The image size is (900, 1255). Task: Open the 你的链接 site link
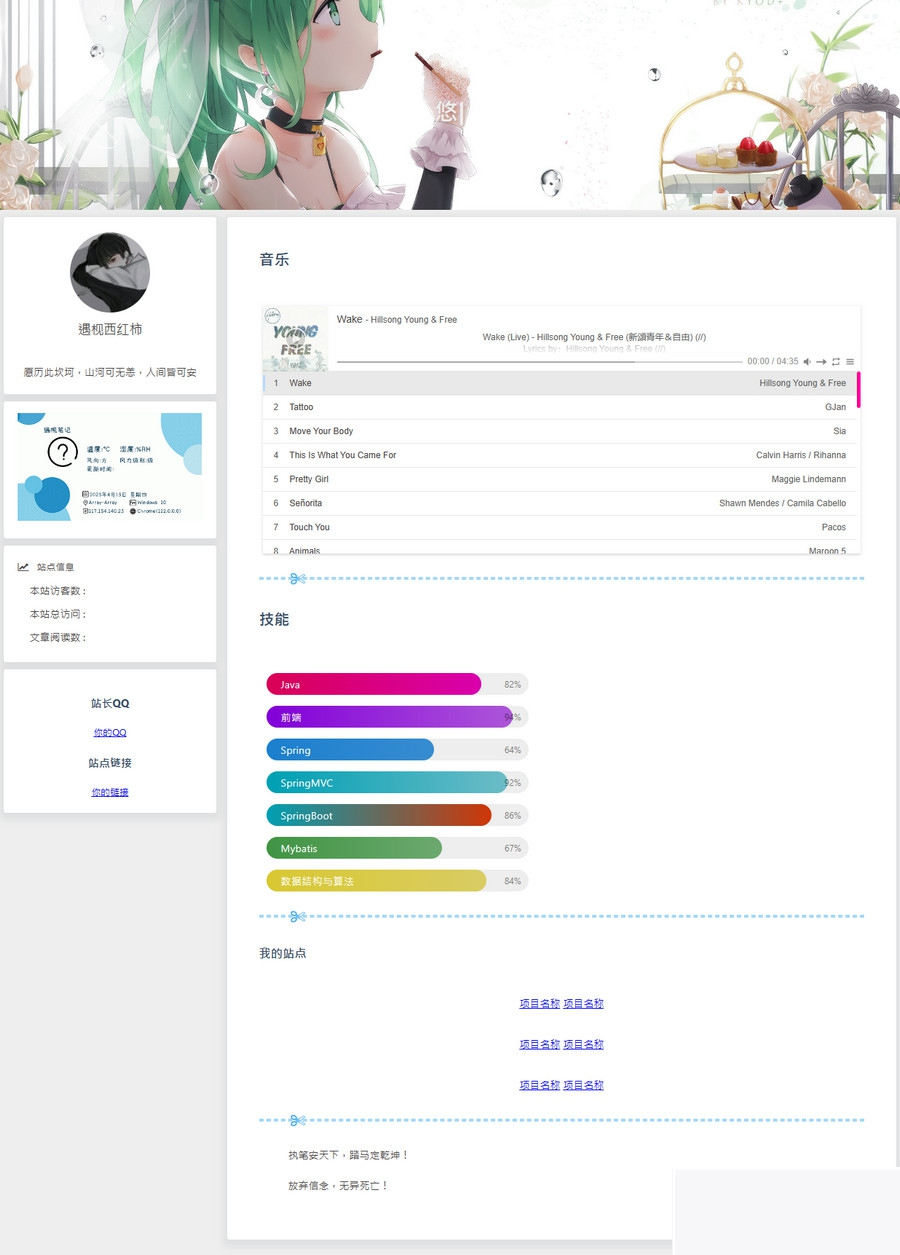click(x=109, y=791)
